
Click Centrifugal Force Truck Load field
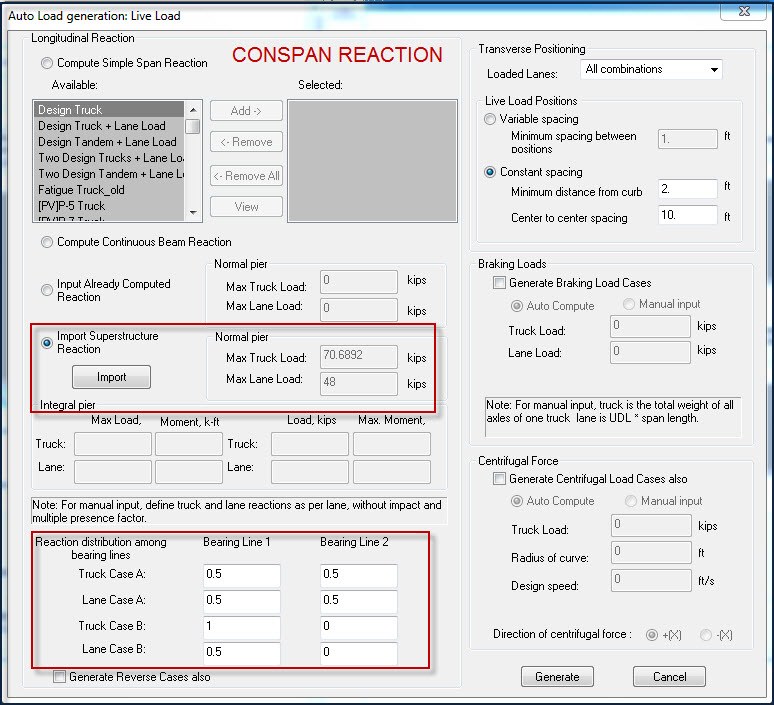point(651,525)
